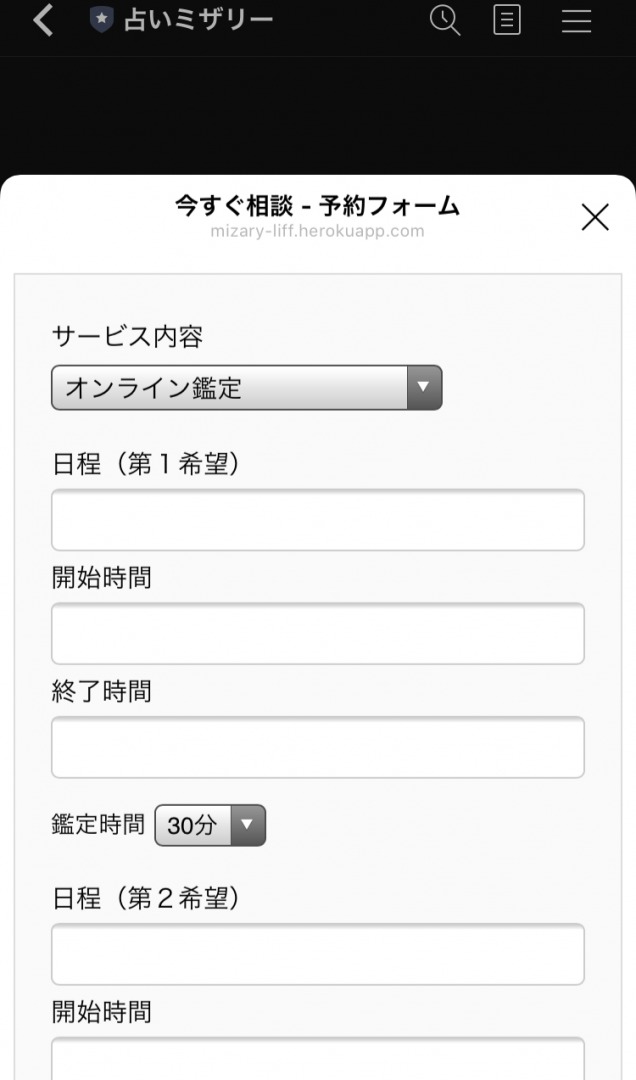Tap the 今すぐ相談 - 予約フォーム header title
The image size is (636, 1080).
(318, 205)
